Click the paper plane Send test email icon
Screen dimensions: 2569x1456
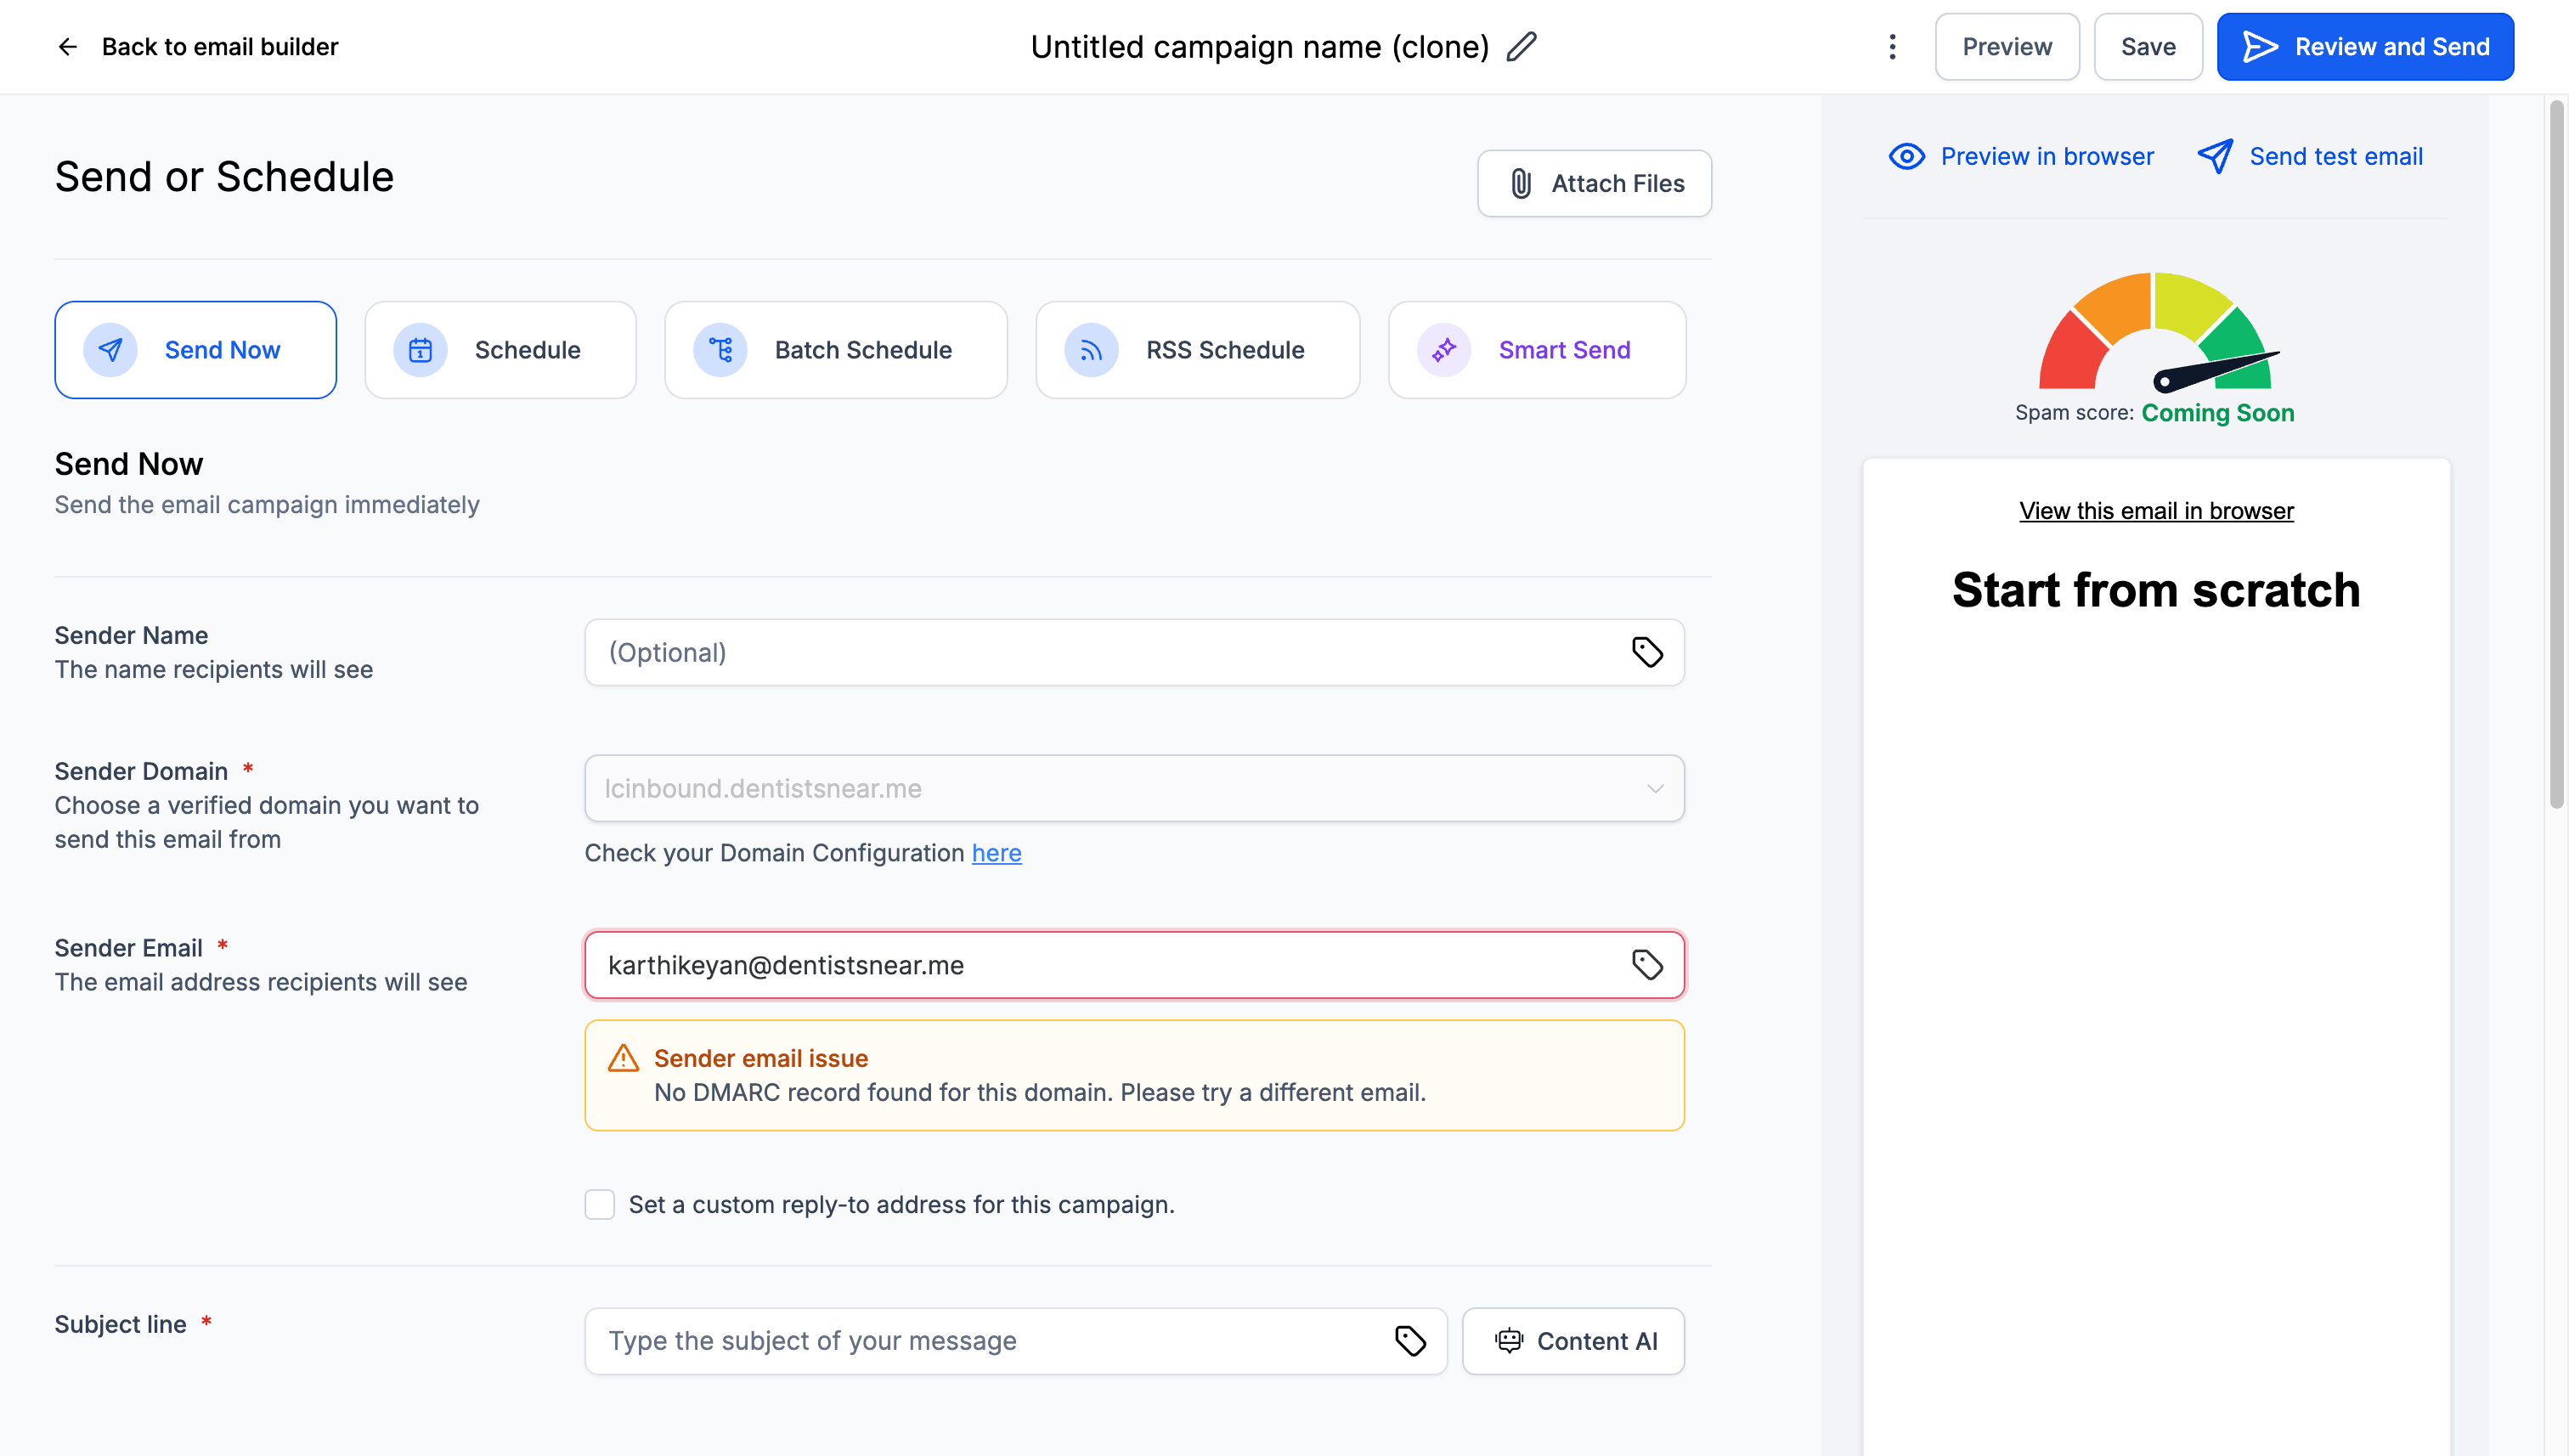click(x=2214, y=157)
